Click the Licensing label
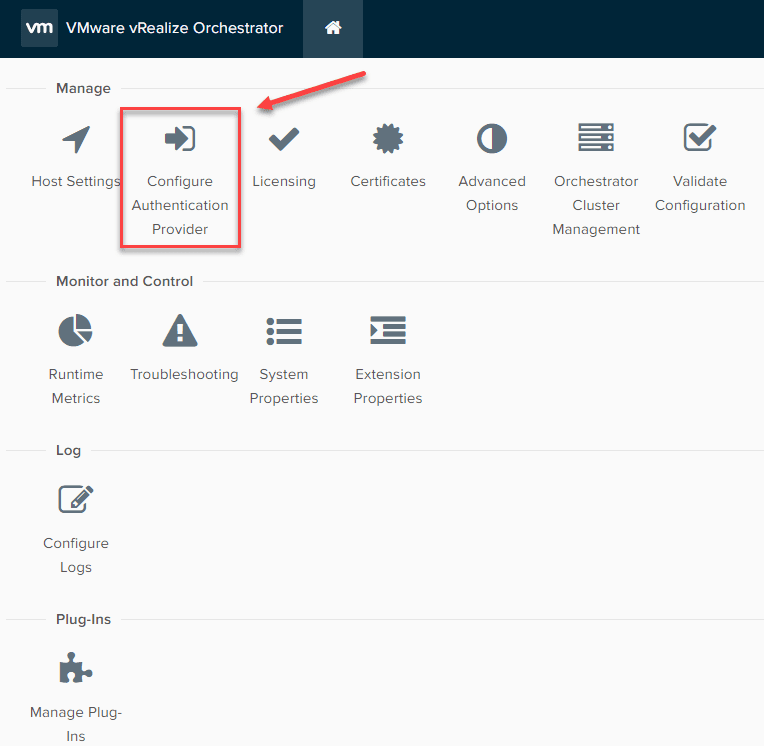The height and width of the screenshot is (746, 764). (284, 181)
